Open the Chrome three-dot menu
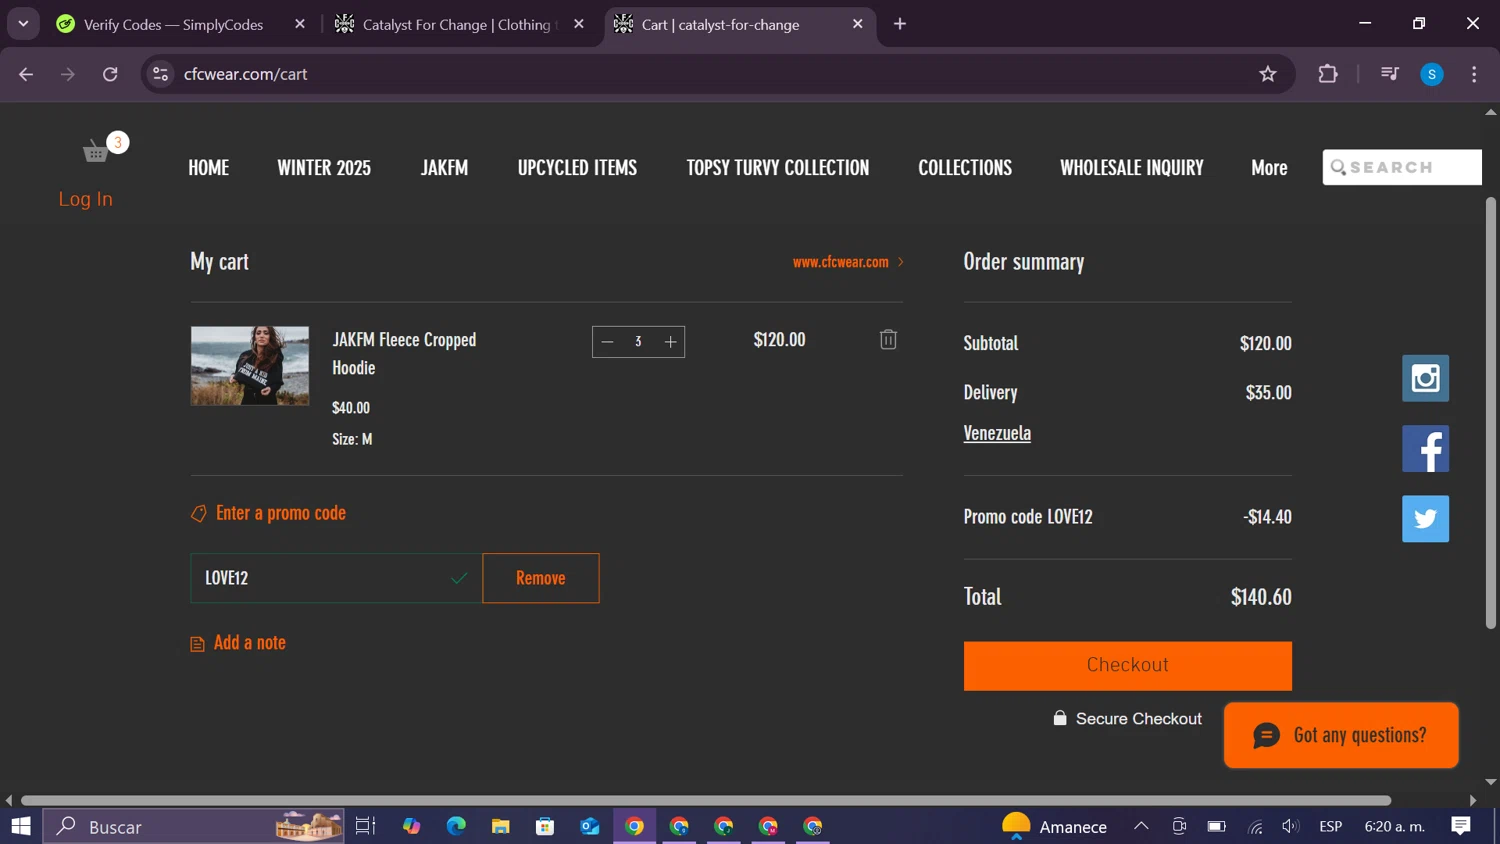Viewport: 1500px width, 844px height. (x=1474, y=74)
